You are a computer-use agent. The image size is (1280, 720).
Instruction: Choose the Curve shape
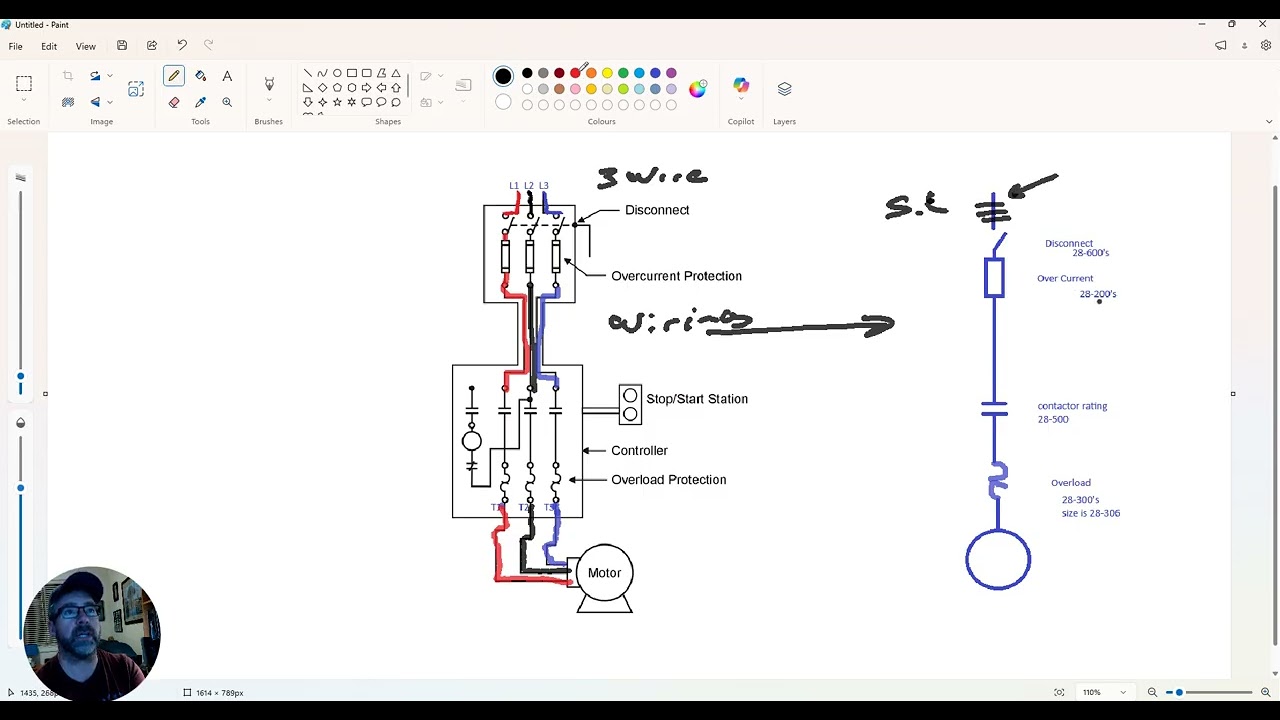tap(322, 73)
